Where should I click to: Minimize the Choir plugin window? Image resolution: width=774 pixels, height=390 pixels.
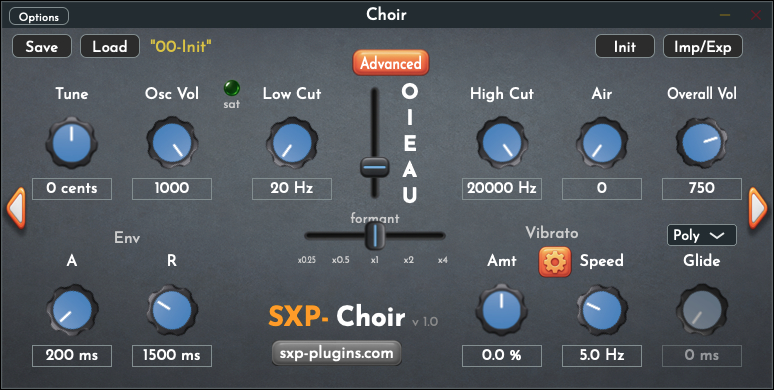pos(725,15)
